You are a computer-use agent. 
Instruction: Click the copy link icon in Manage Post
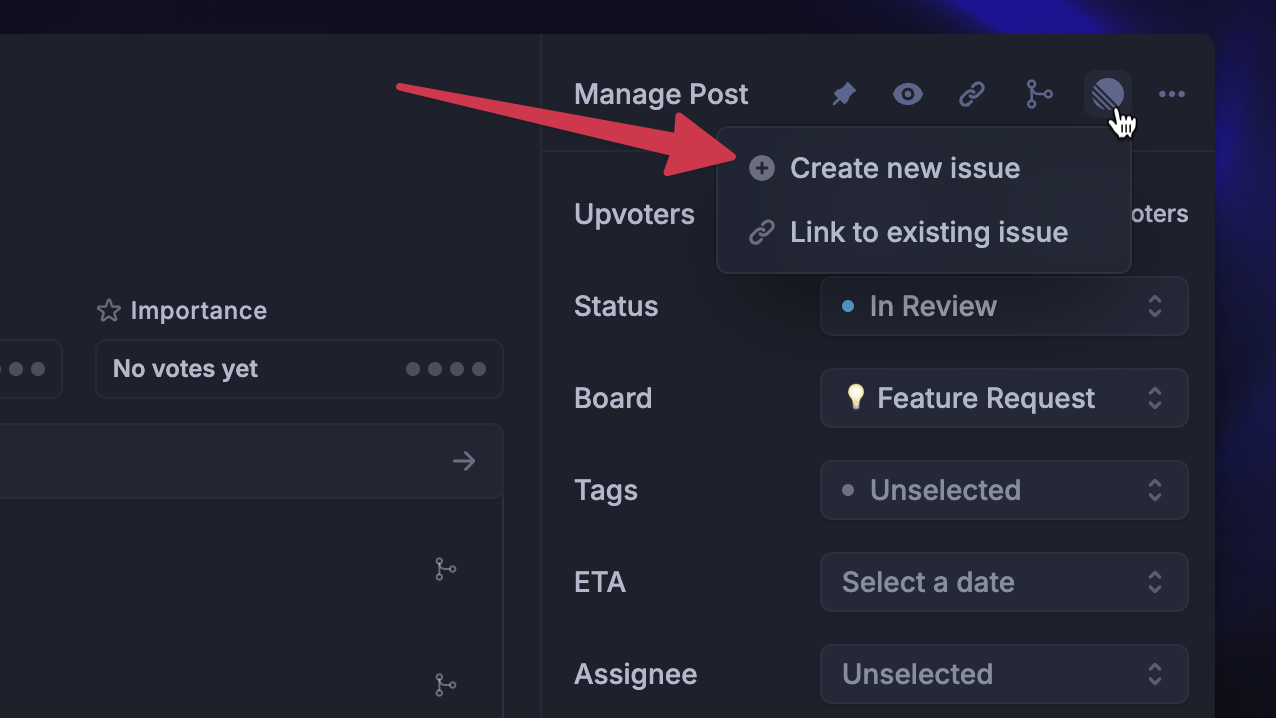(x=972, y=93)
